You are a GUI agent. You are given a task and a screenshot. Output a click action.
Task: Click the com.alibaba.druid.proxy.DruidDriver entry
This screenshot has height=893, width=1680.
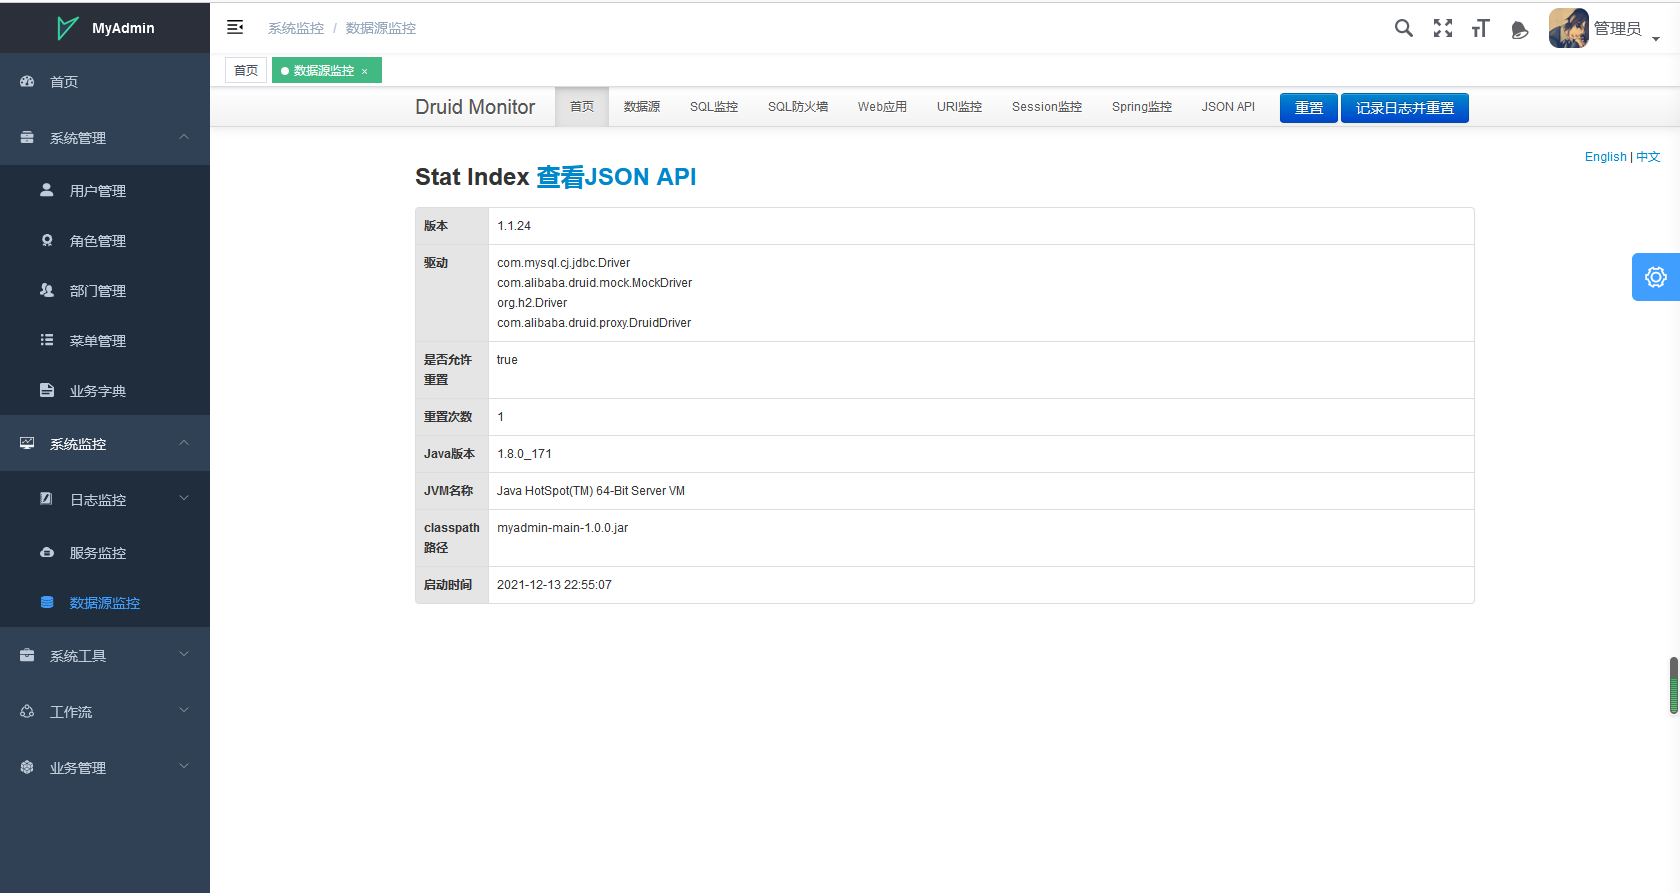[594, 323]
